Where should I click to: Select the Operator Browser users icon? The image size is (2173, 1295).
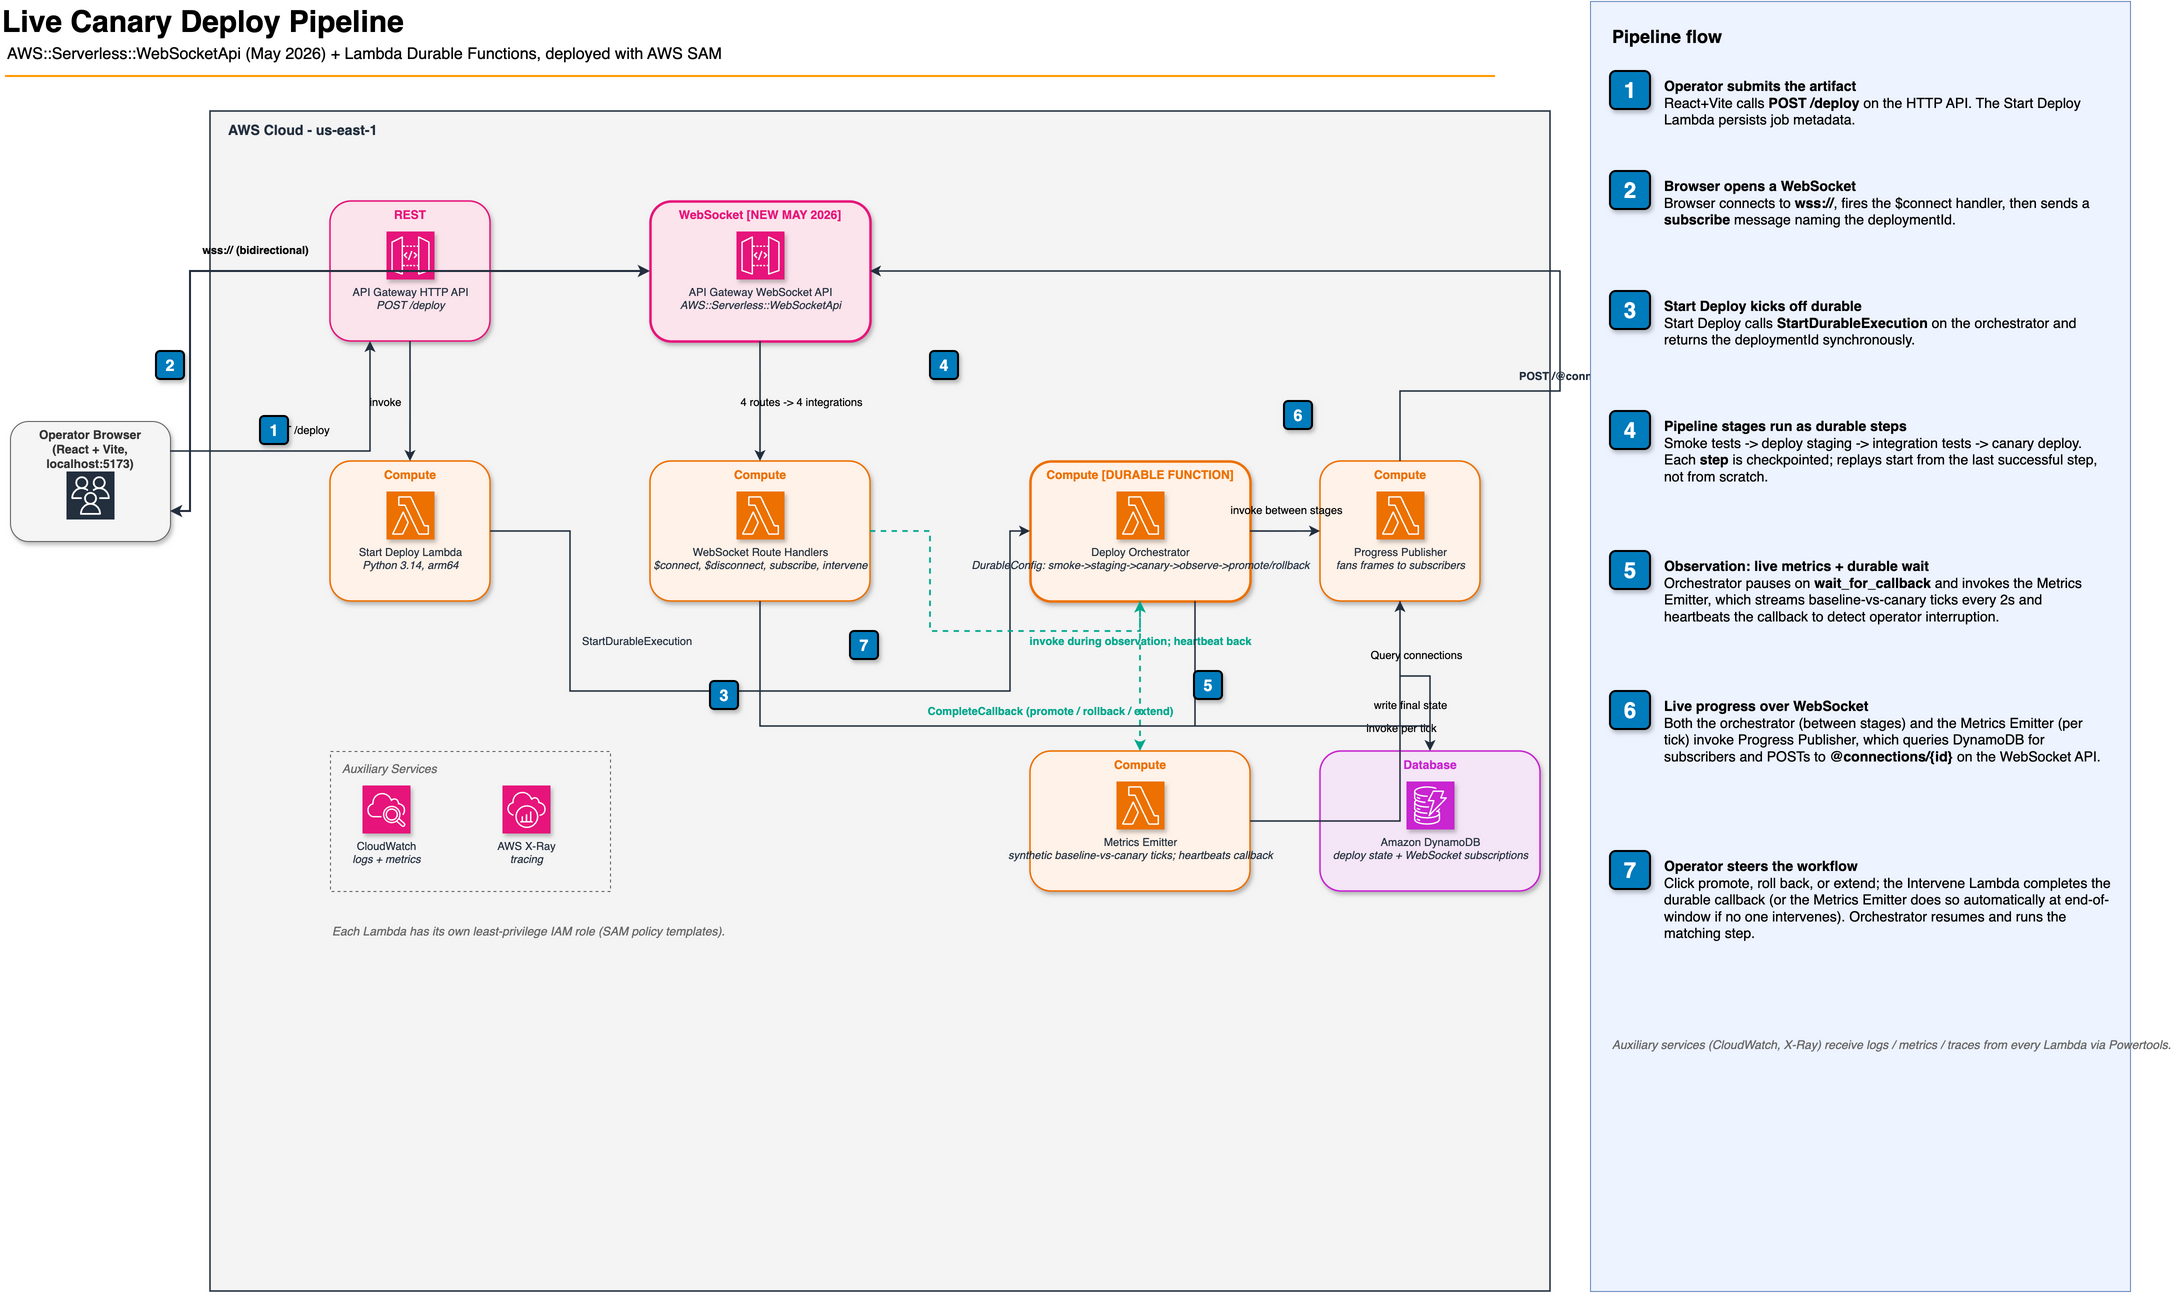90,496
